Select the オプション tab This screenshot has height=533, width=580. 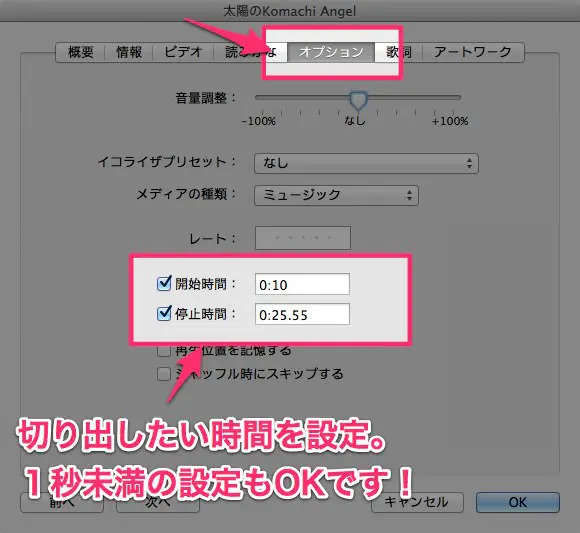point(331,52)
